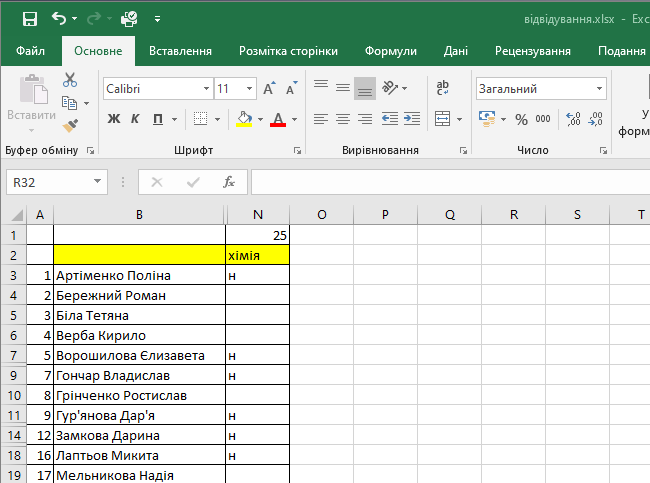Expand underline style dropdown arrow
This screenshot has width=650, height=483.
175,119
